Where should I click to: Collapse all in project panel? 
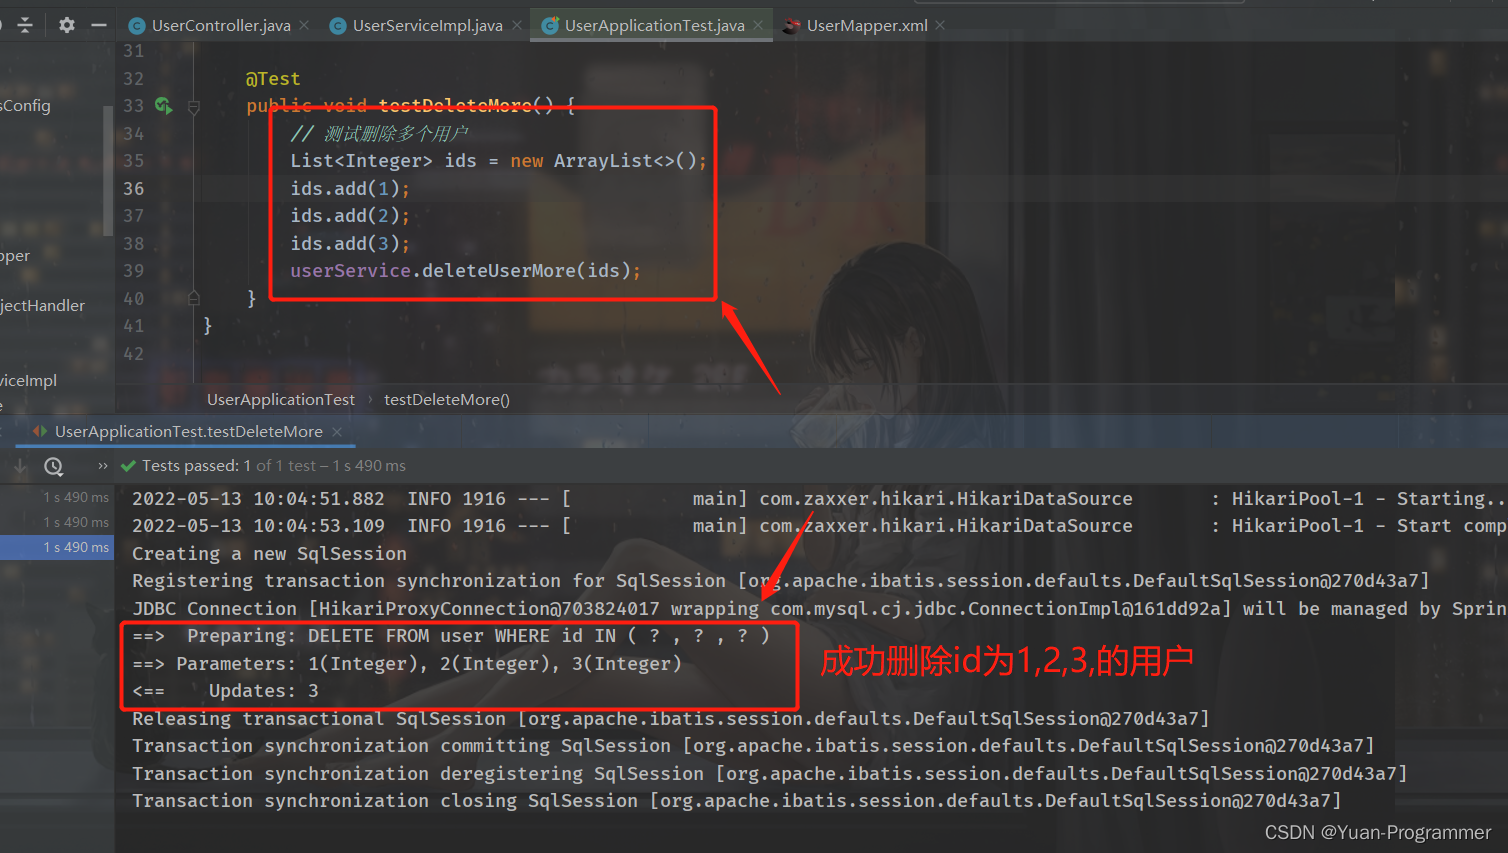pyautogui.click(x=25, y=25)
